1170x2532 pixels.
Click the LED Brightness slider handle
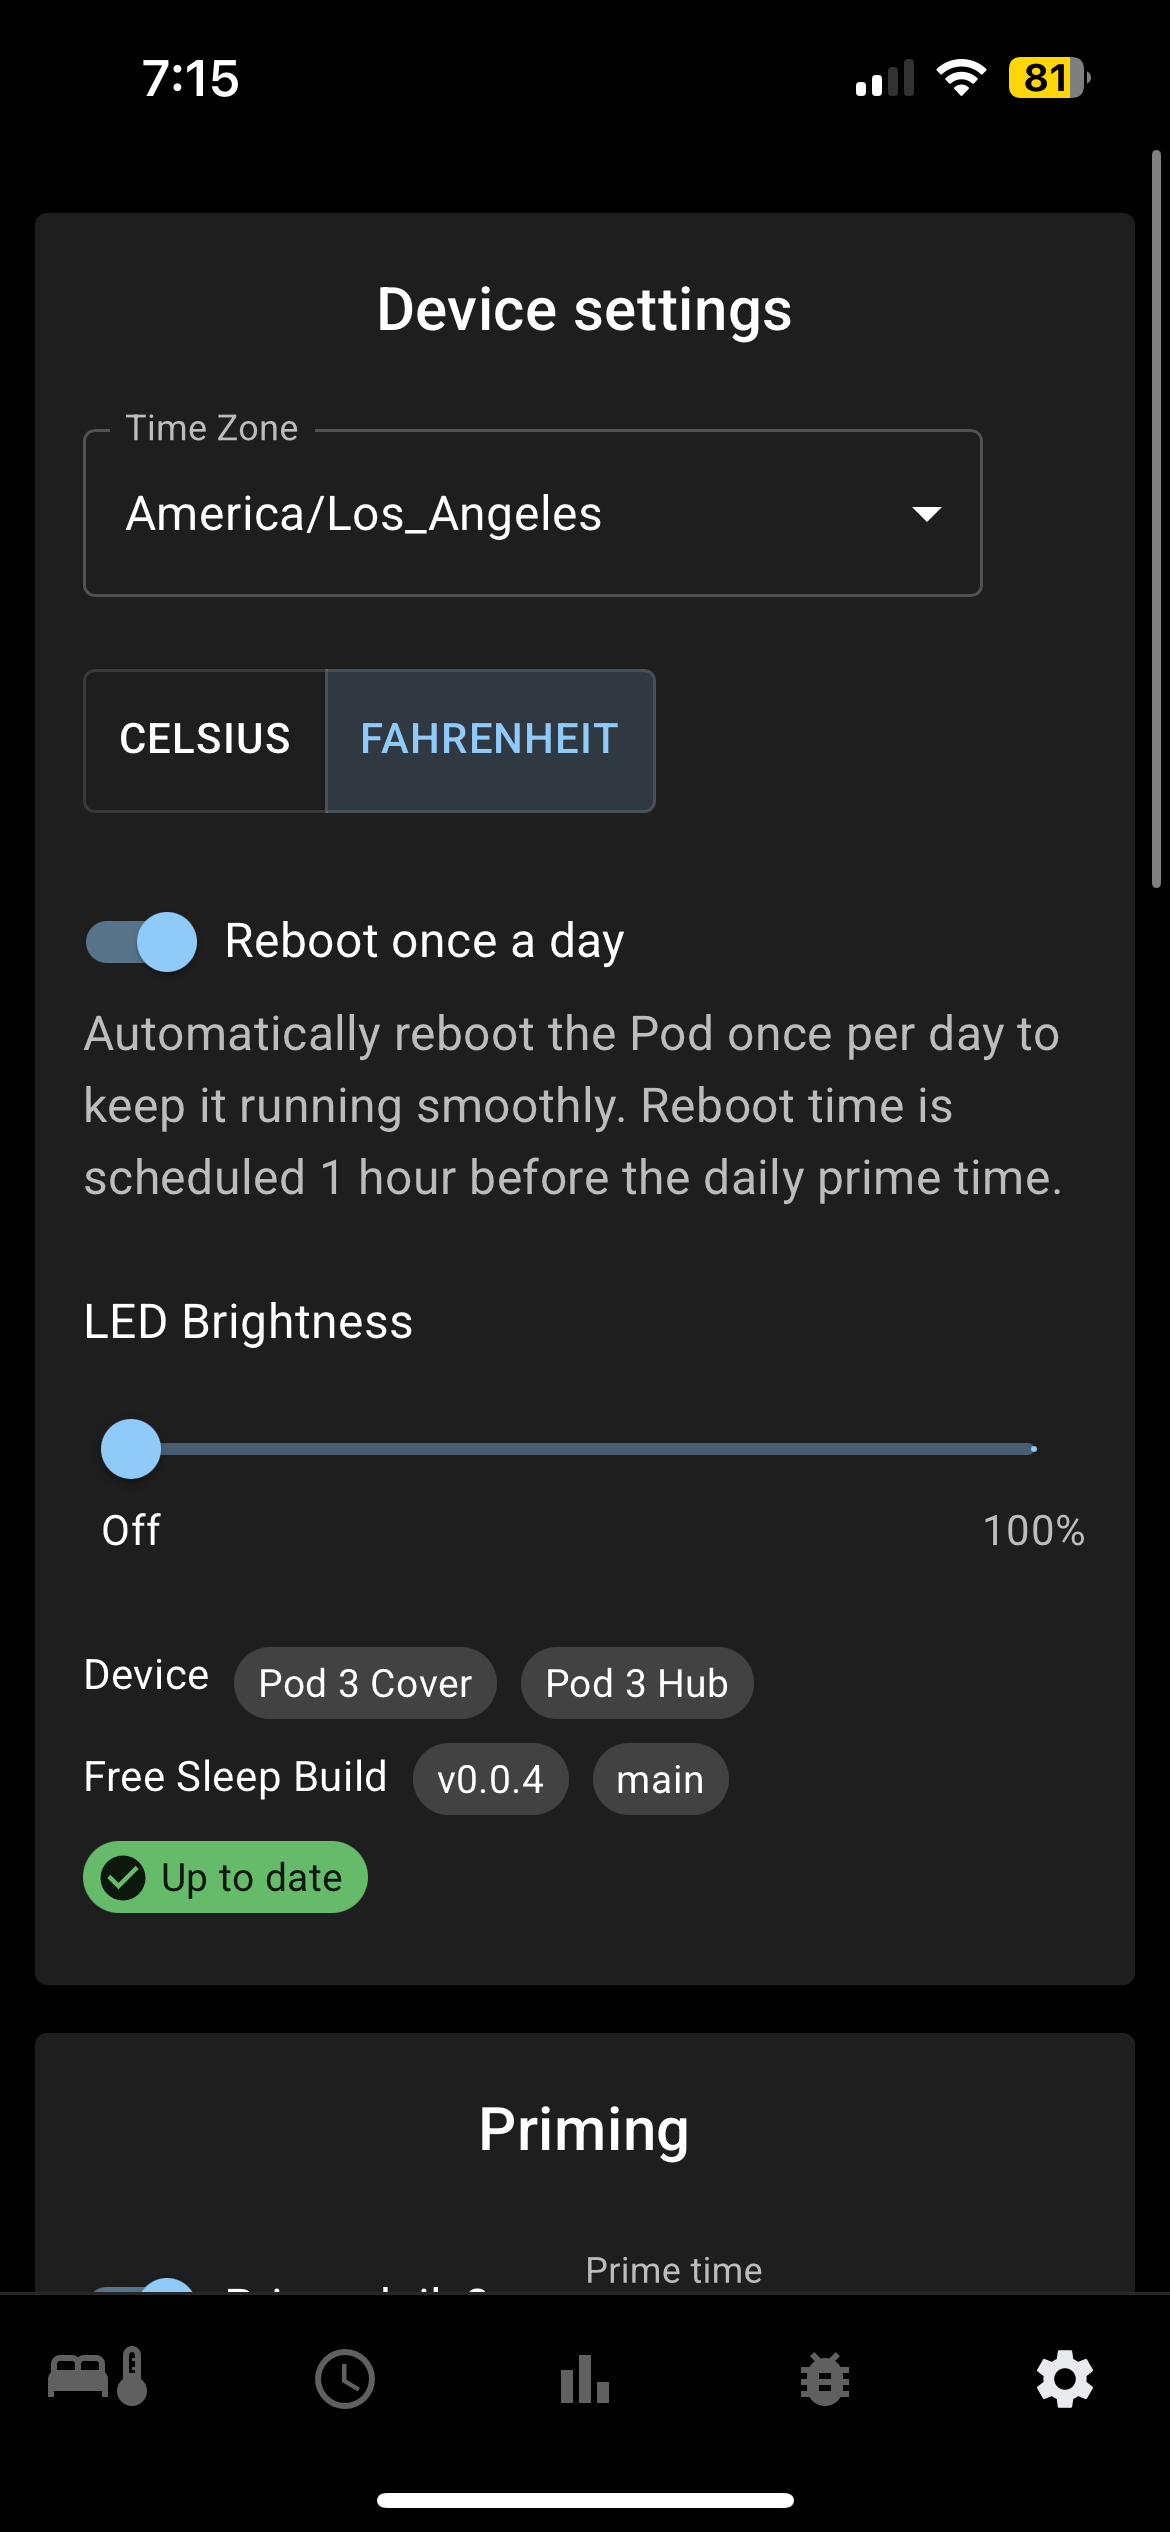pyautogui.click(x=131, y=1449)
